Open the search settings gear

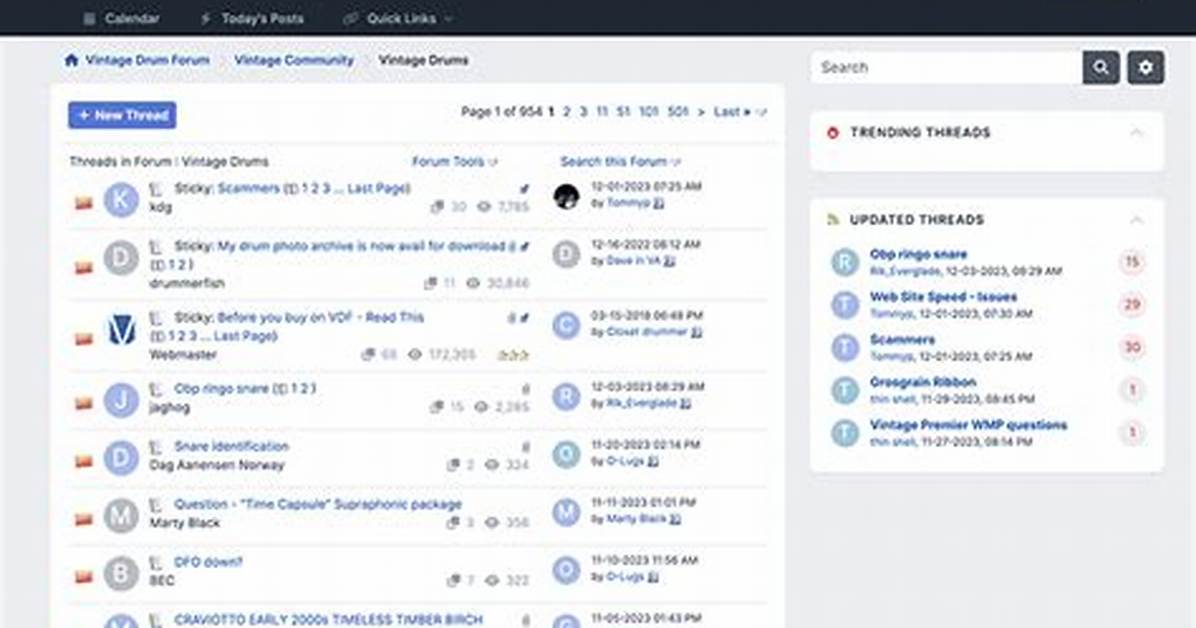1146,67
